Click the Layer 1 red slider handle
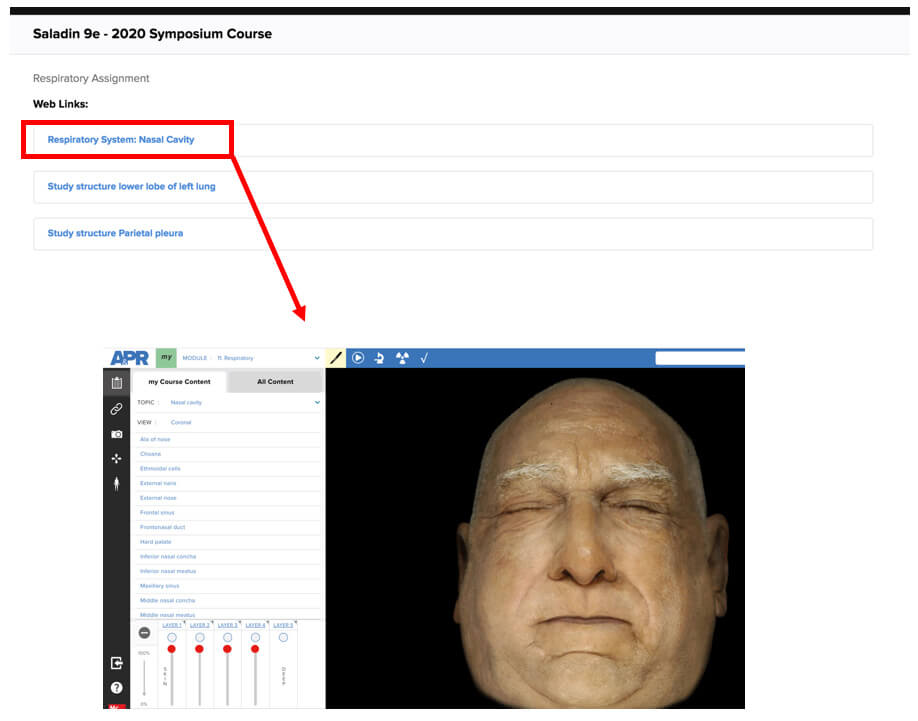The image size is (918, 721). click(x=172, y=649)
